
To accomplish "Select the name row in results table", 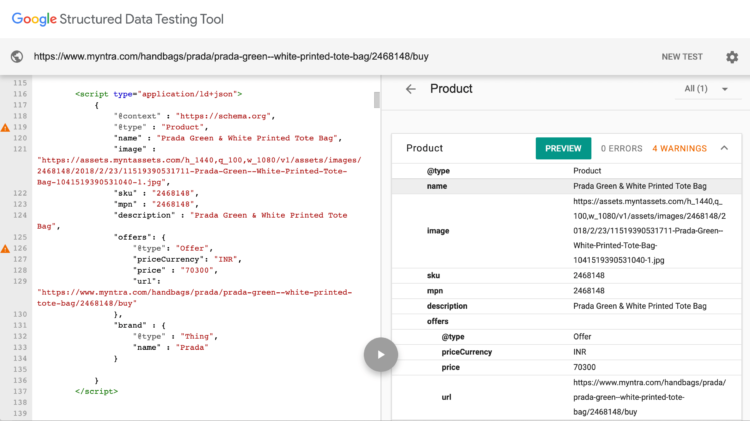I will tap(567, 186).
